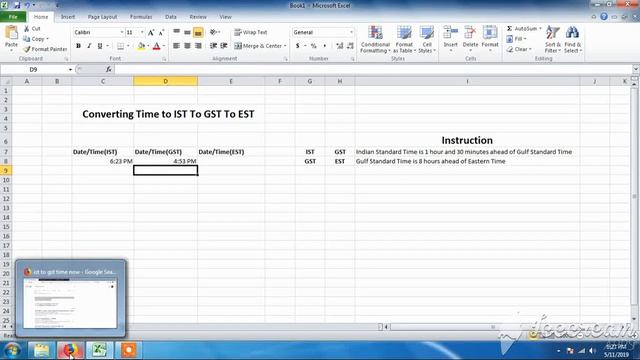This screenshot has width=640, height=360.
Task: Open Sort & Filter menu
Action: [553, 39]
